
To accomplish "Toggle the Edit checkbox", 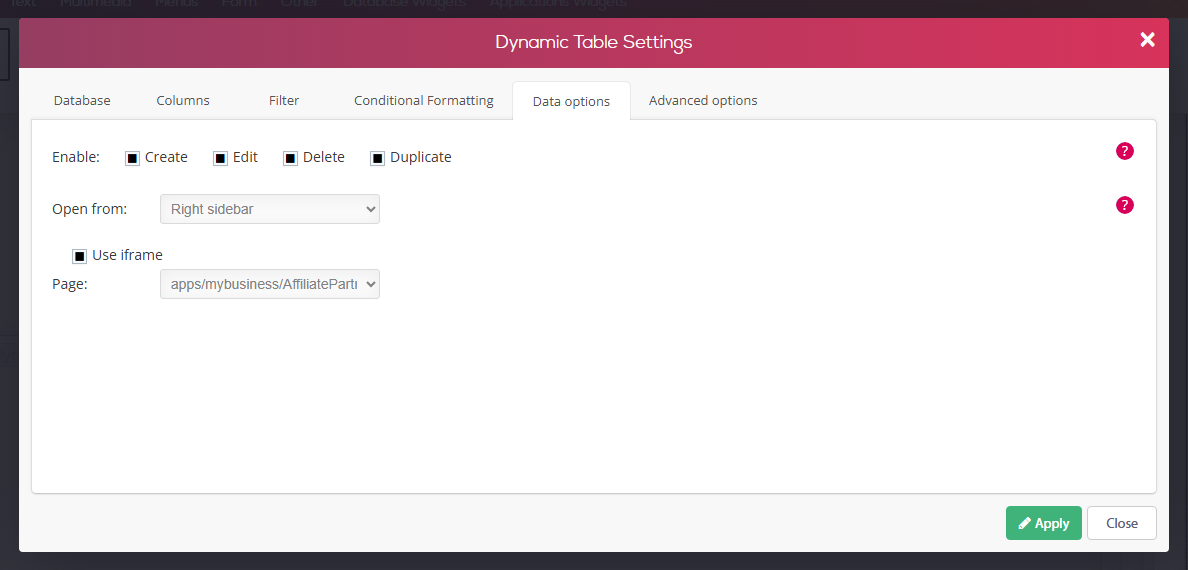I will coord(220,158).
